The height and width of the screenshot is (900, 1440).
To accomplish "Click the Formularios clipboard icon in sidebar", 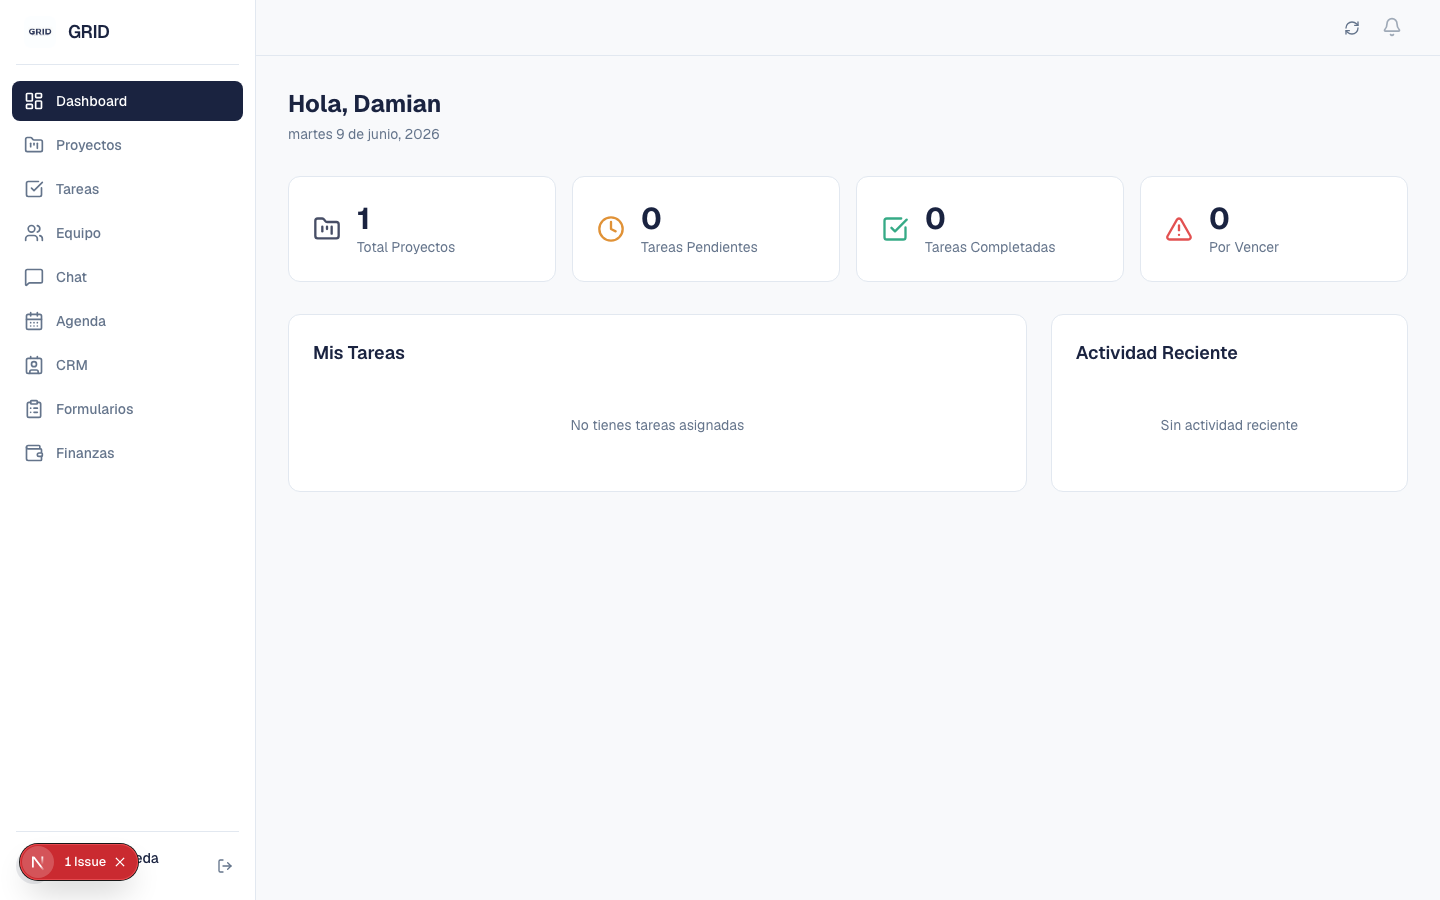I will 34,409.
